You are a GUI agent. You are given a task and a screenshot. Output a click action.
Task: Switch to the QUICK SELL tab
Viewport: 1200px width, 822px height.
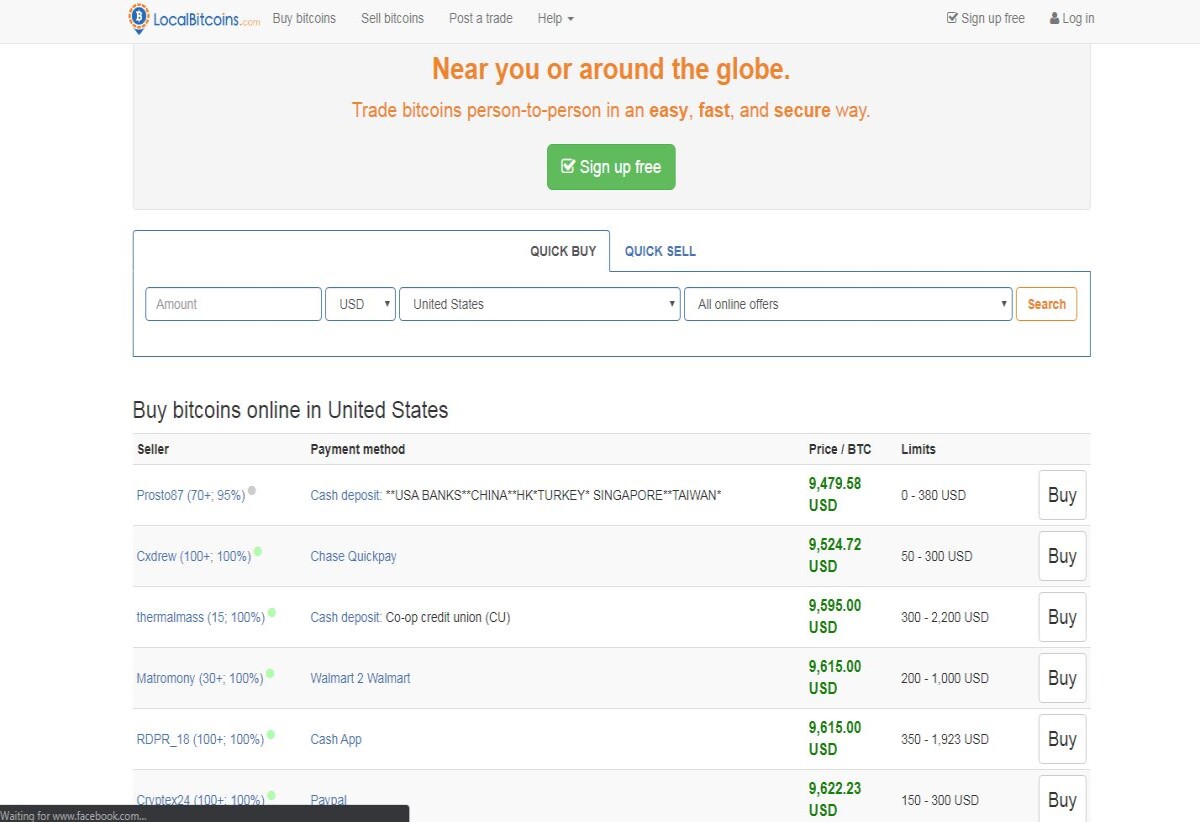coord(660,251)
